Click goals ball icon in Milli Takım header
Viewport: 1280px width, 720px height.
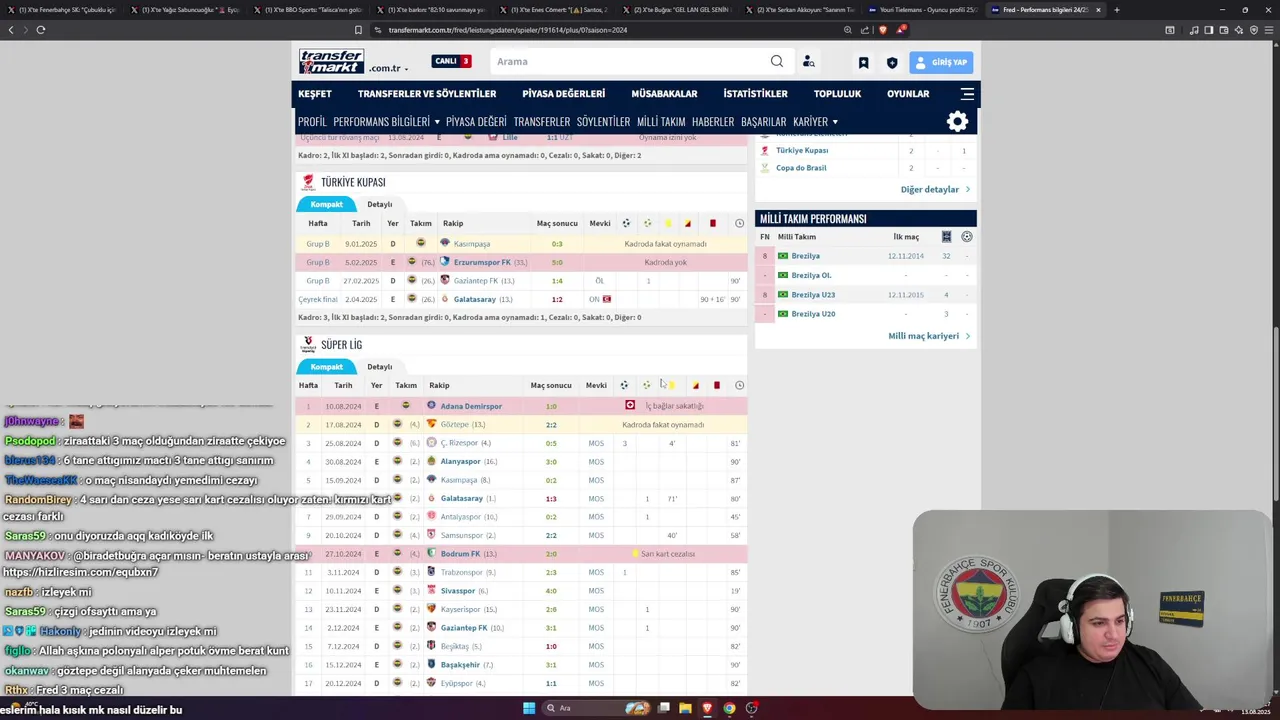(967, 237)
